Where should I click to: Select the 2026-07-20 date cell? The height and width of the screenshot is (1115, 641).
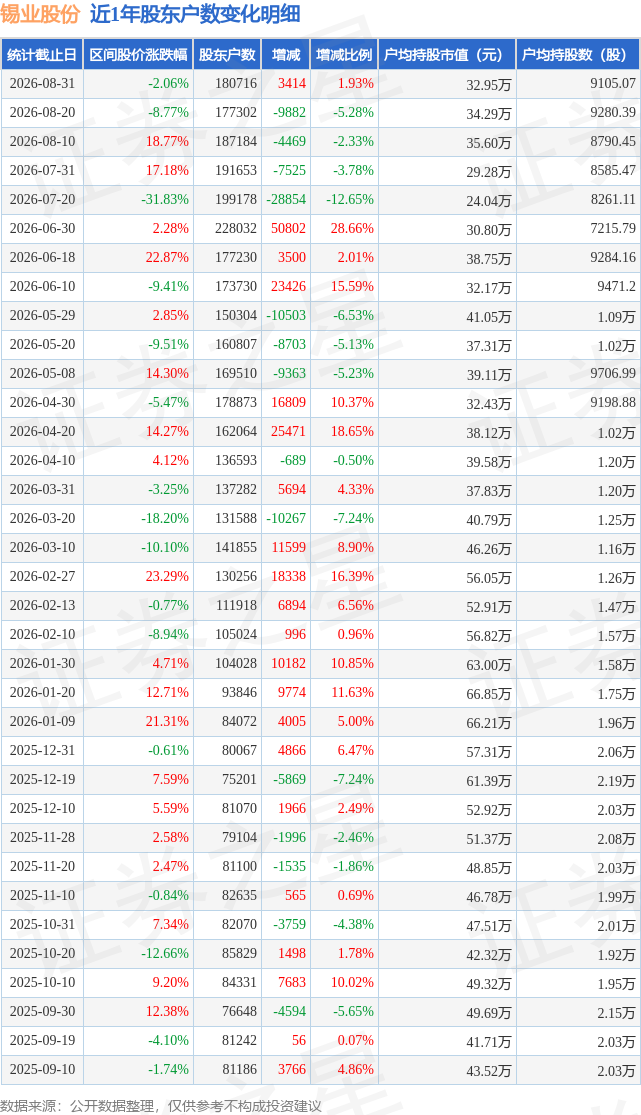[42, 199]
